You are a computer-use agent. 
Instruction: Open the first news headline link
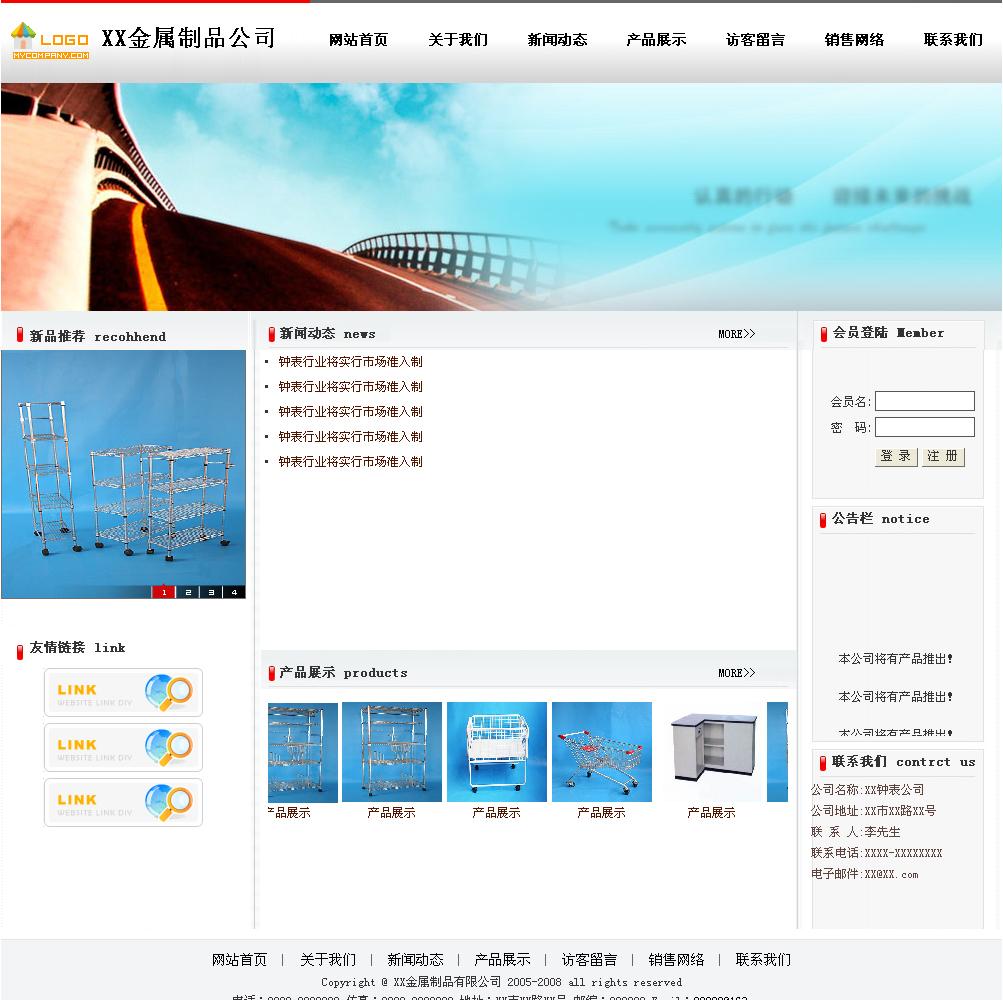pyautogui.click(x=350, y=361)
